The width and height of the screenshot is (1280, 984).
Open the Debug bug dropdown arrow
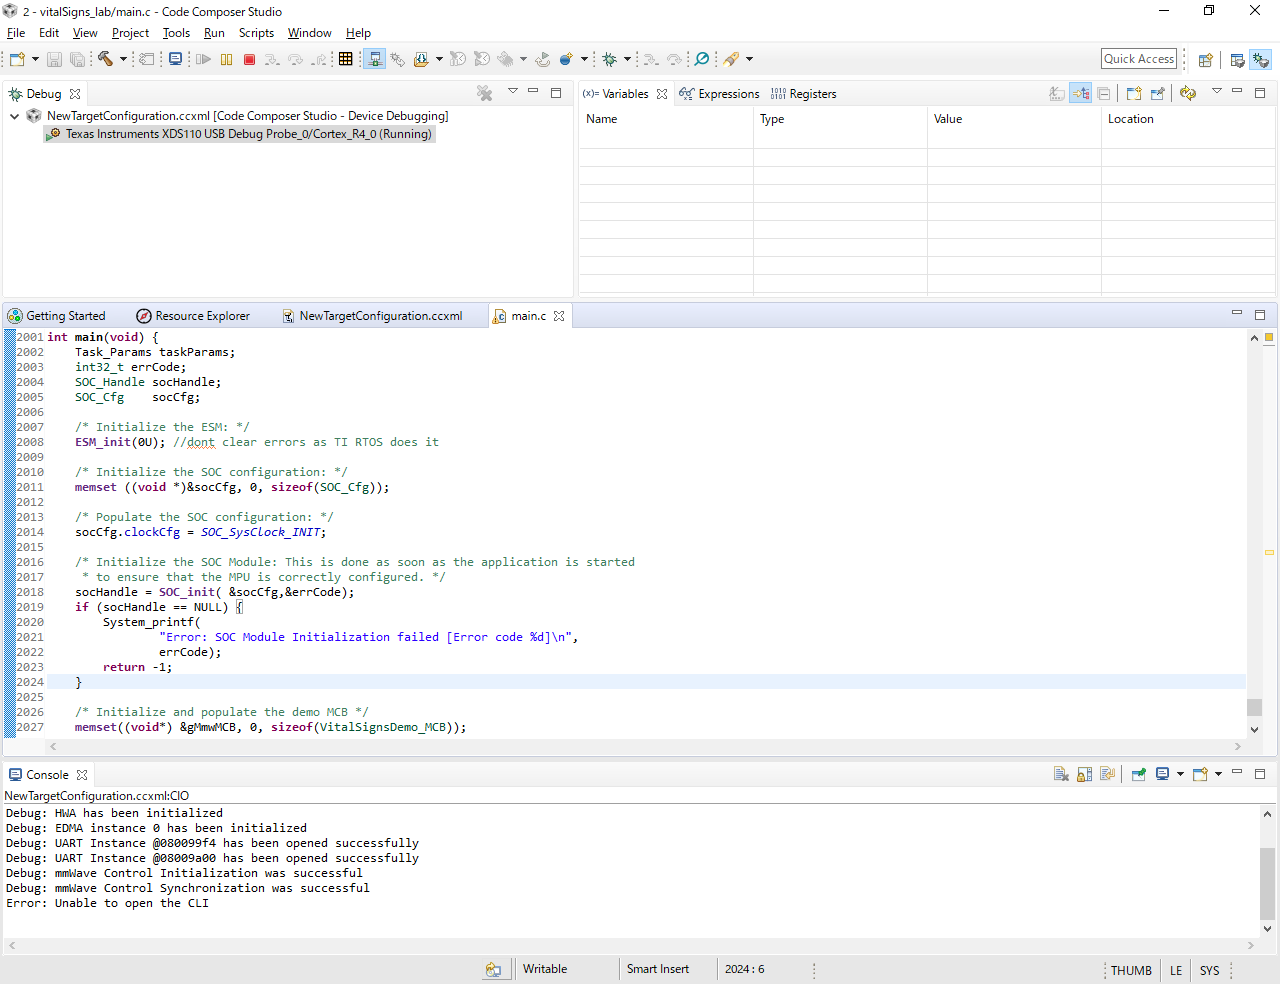[627, 59]
